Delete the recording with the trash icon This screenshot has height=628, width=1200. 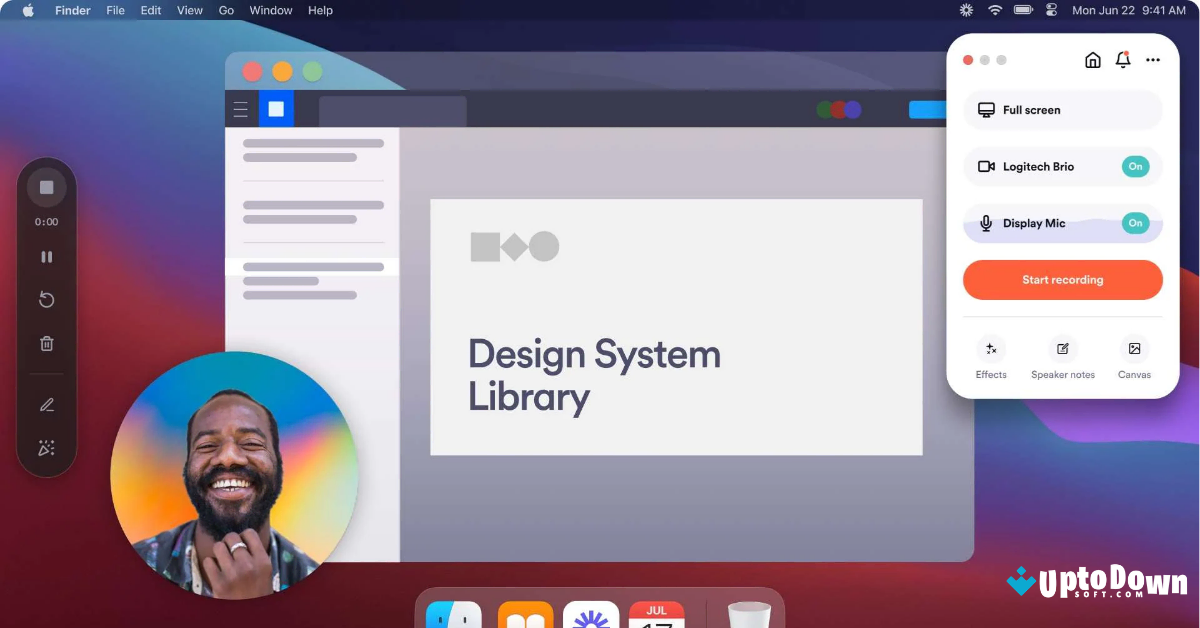coord(46,343)
